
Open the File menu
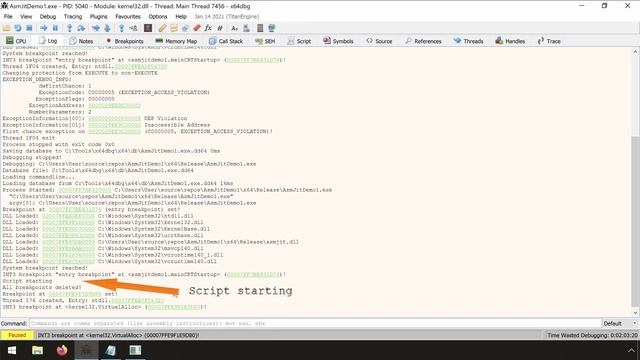click(8, 16)
